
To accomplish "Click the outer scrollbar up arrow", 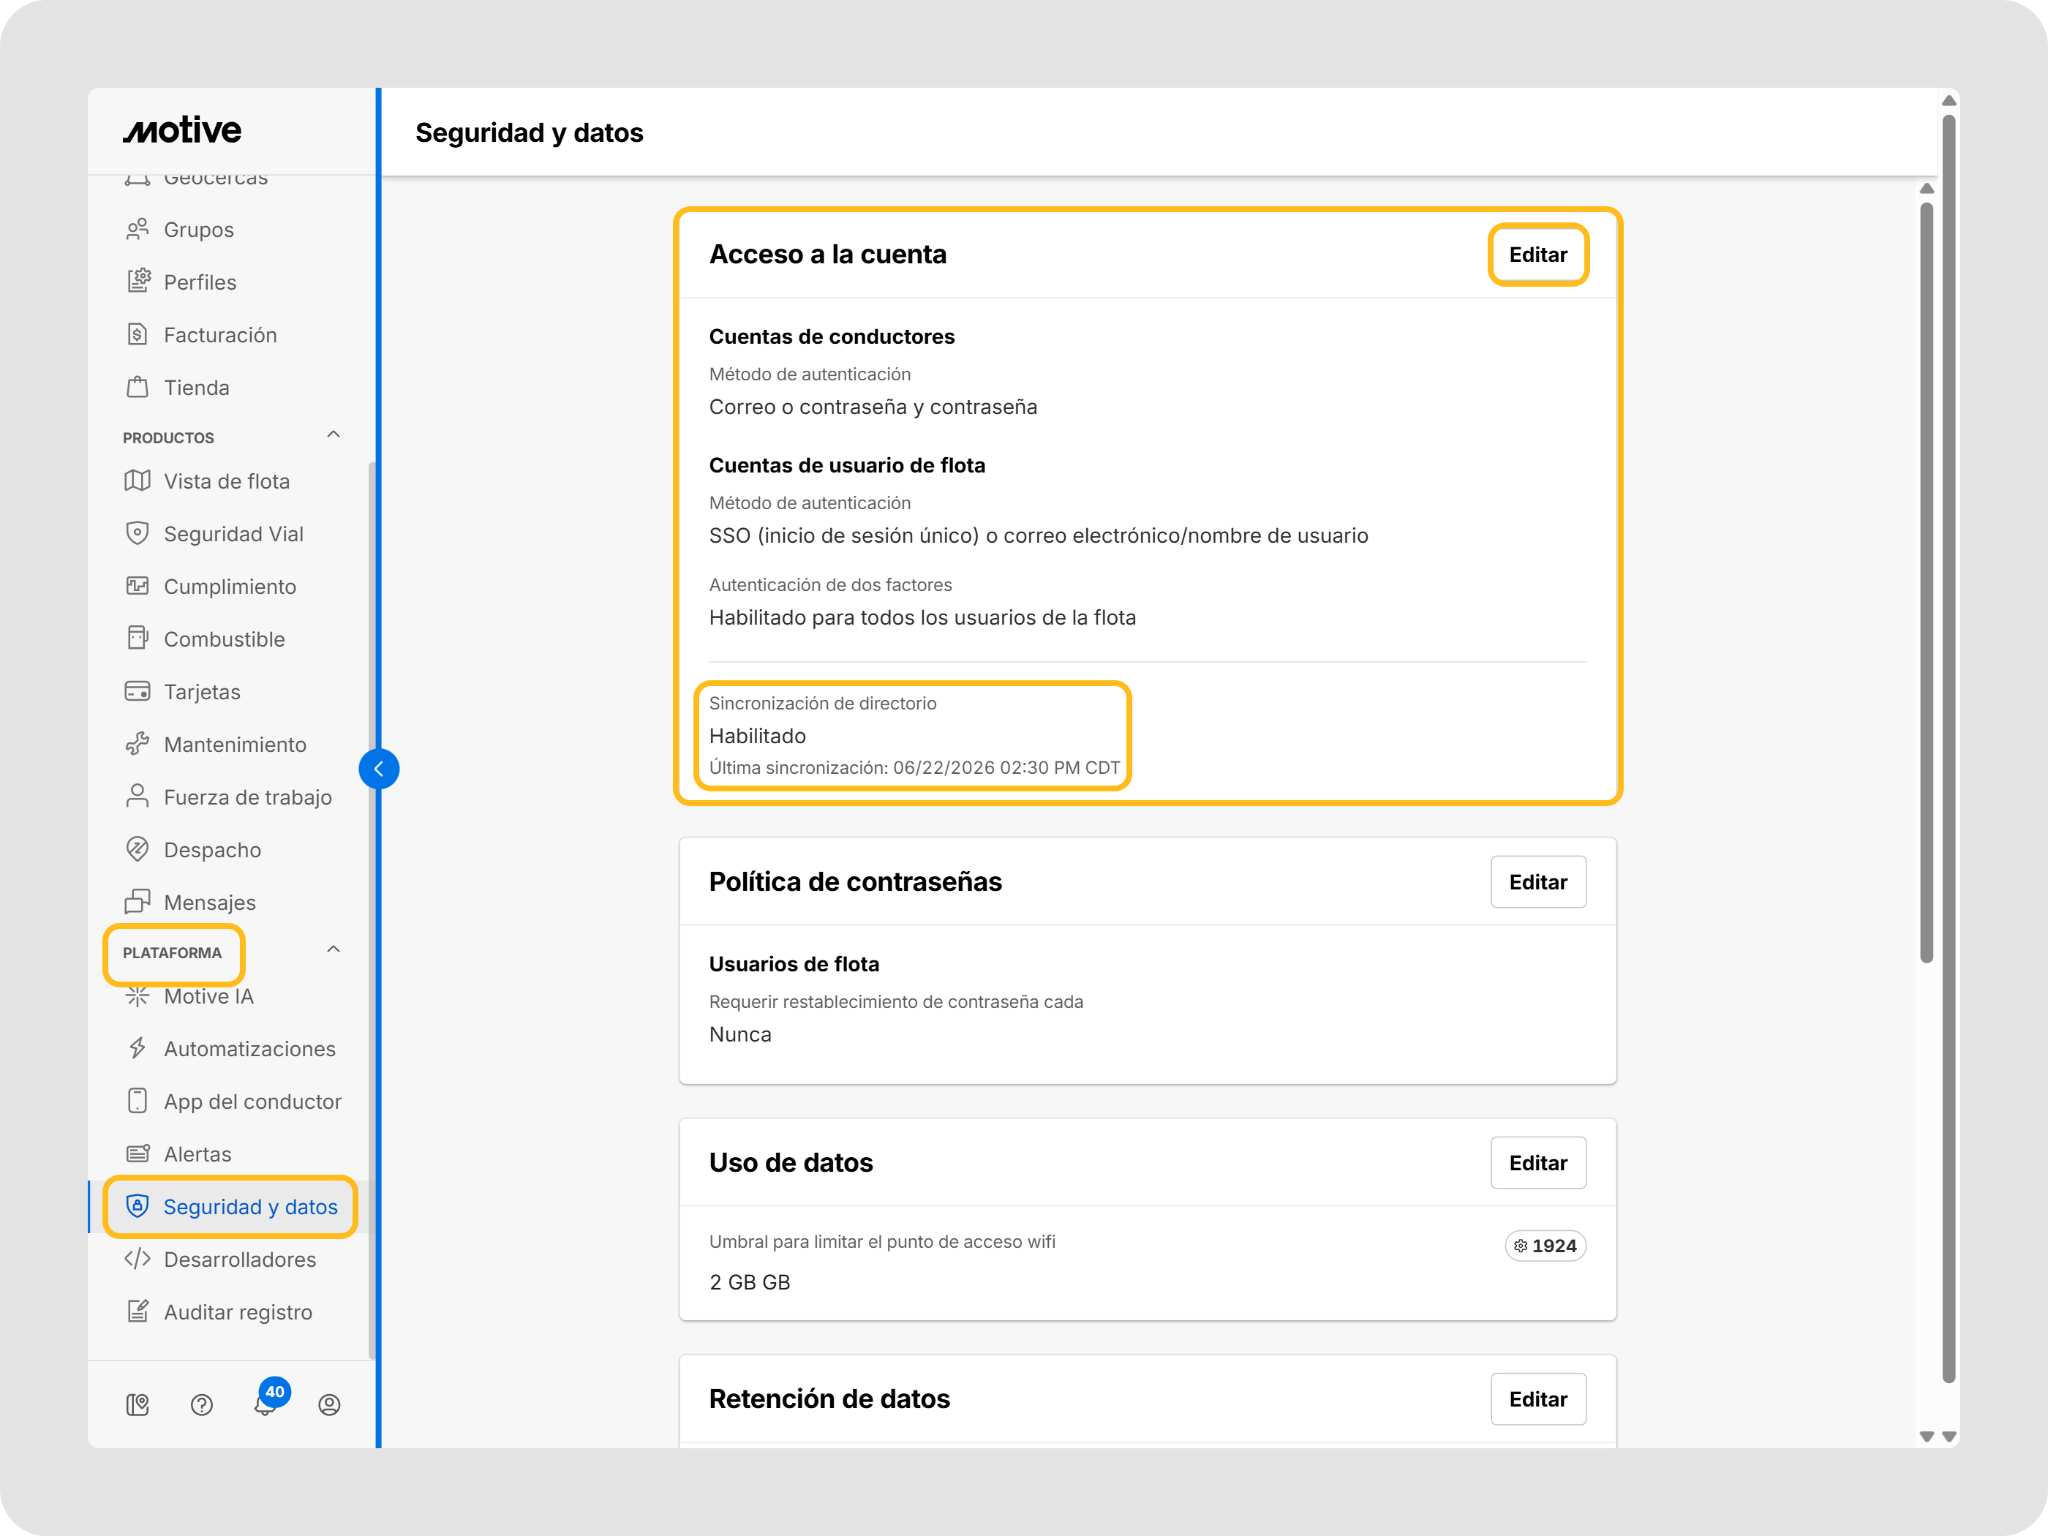I will pos(1949,100).
